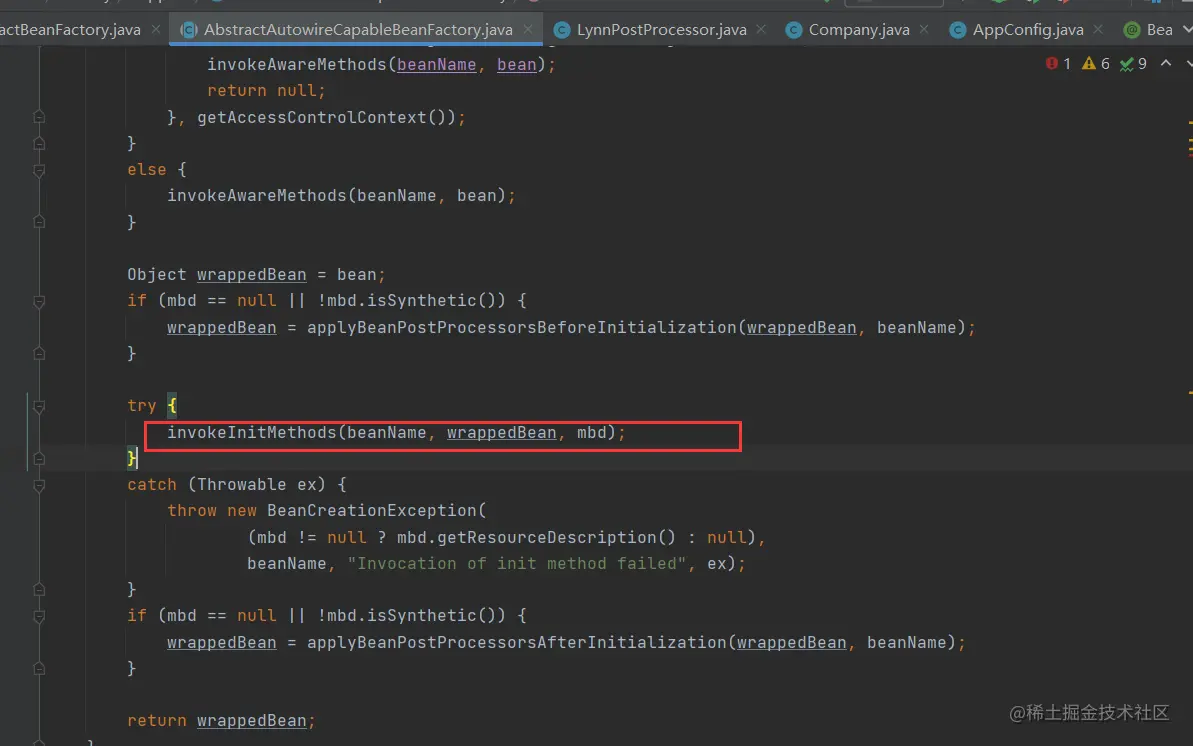Close the actBeanFactory.java tab
Screen dimensions: 1193x746
[156, 30]
